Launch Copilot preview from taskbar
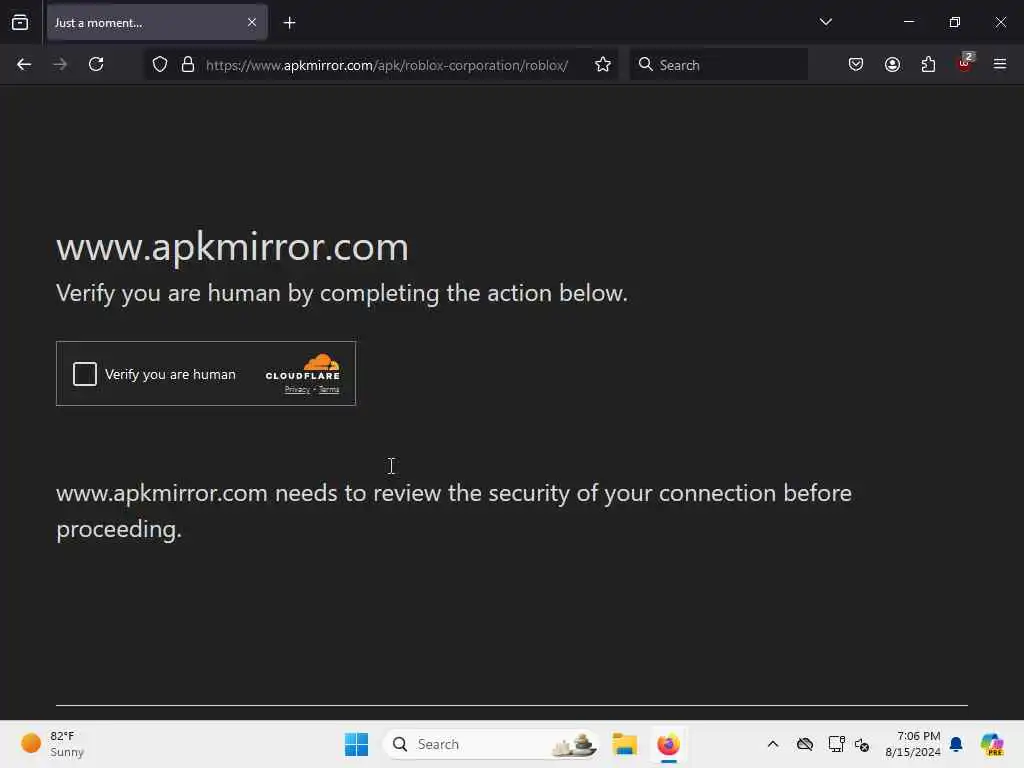Screen dimensions: 1024x768 click(992, 744)
